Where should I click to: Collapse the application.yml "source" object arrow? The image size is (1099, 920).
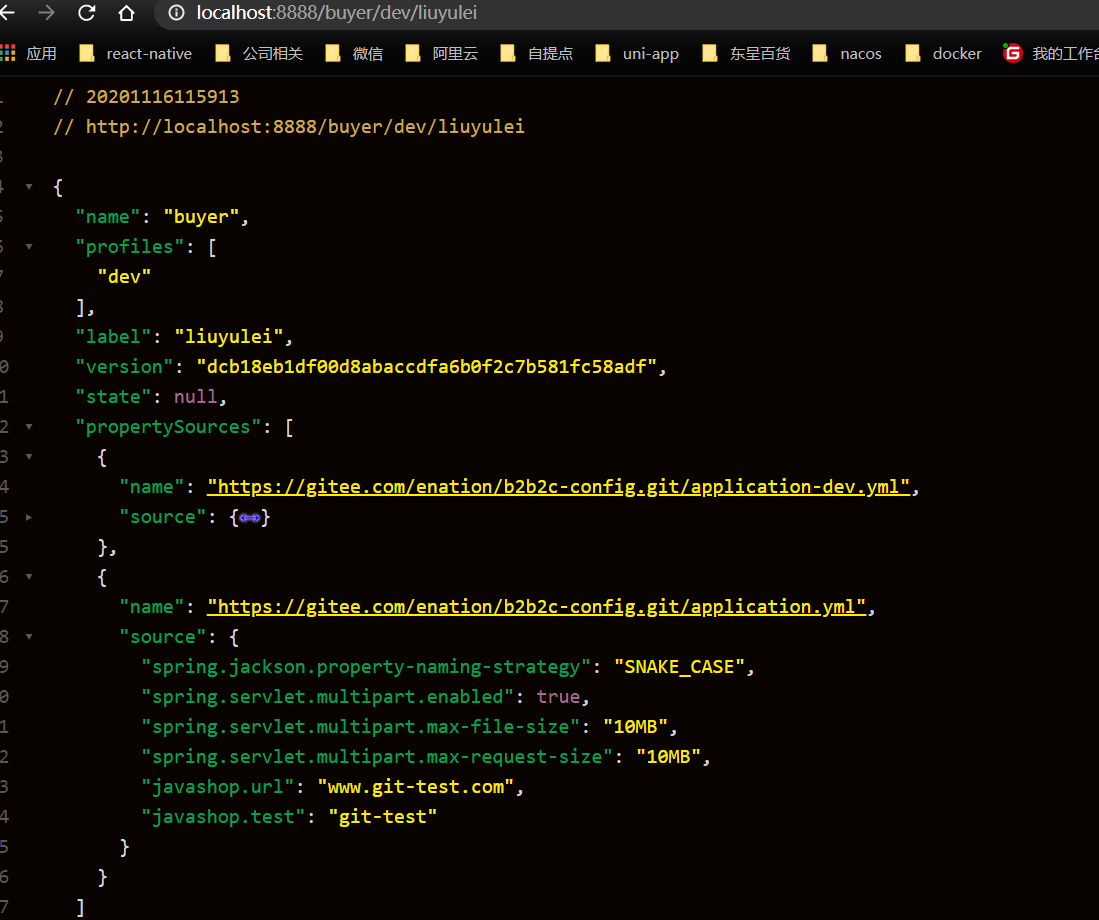29,637
